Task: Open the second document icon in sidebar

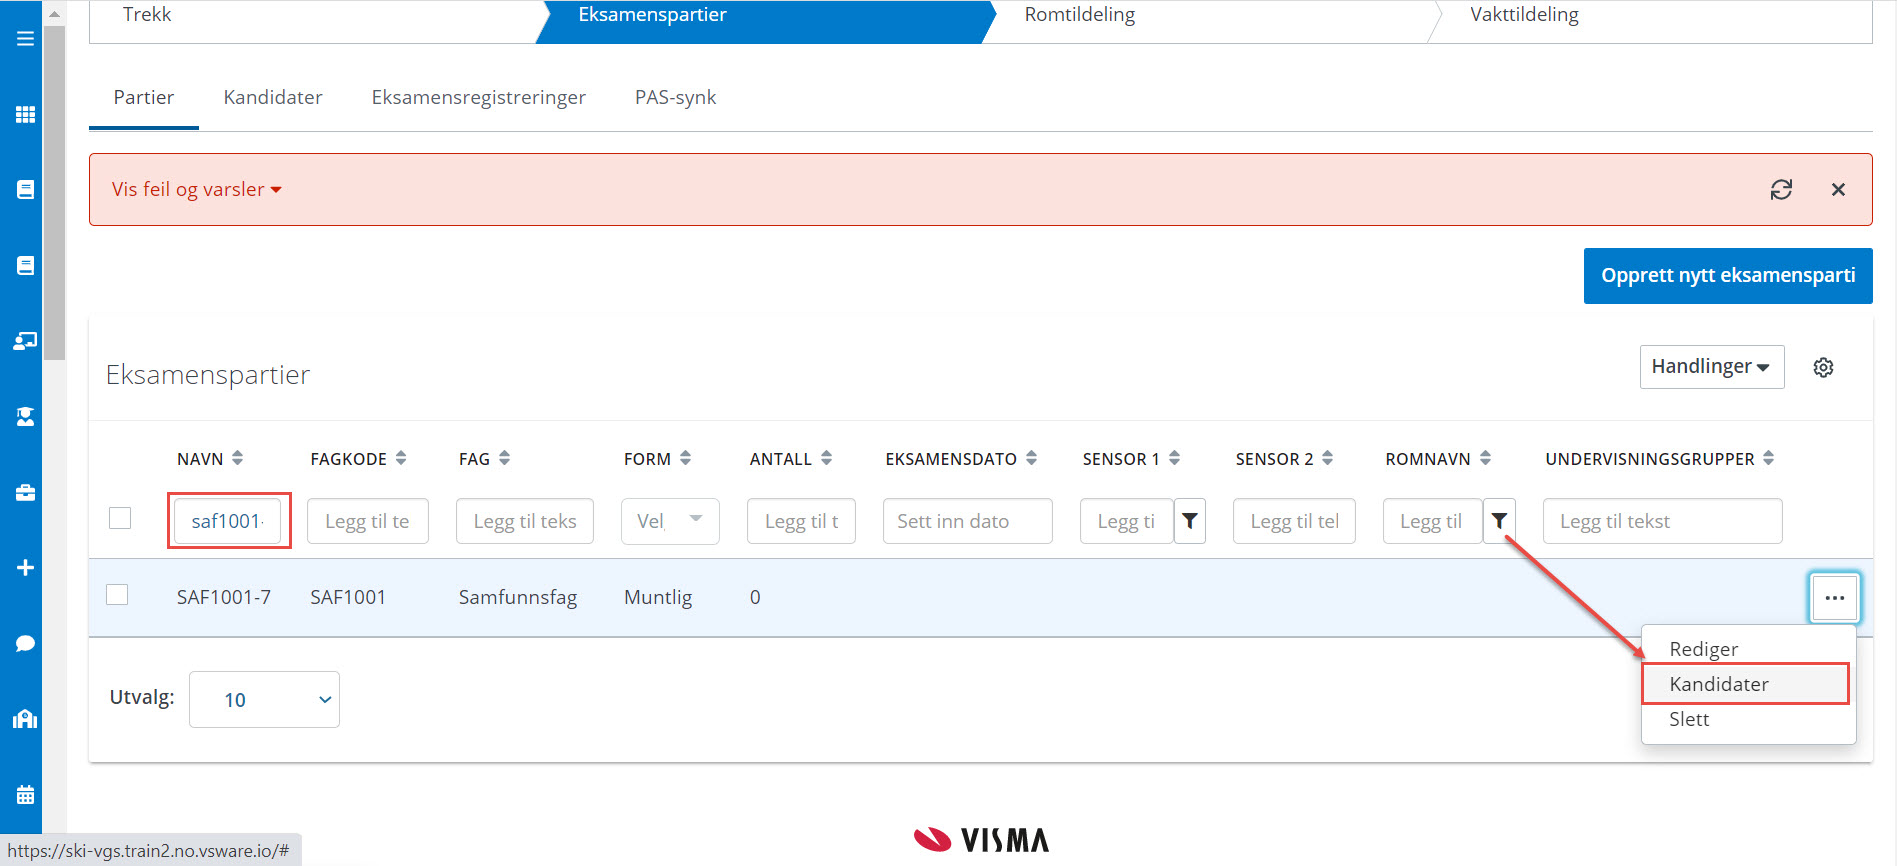Action: click(x=25, y=265)
